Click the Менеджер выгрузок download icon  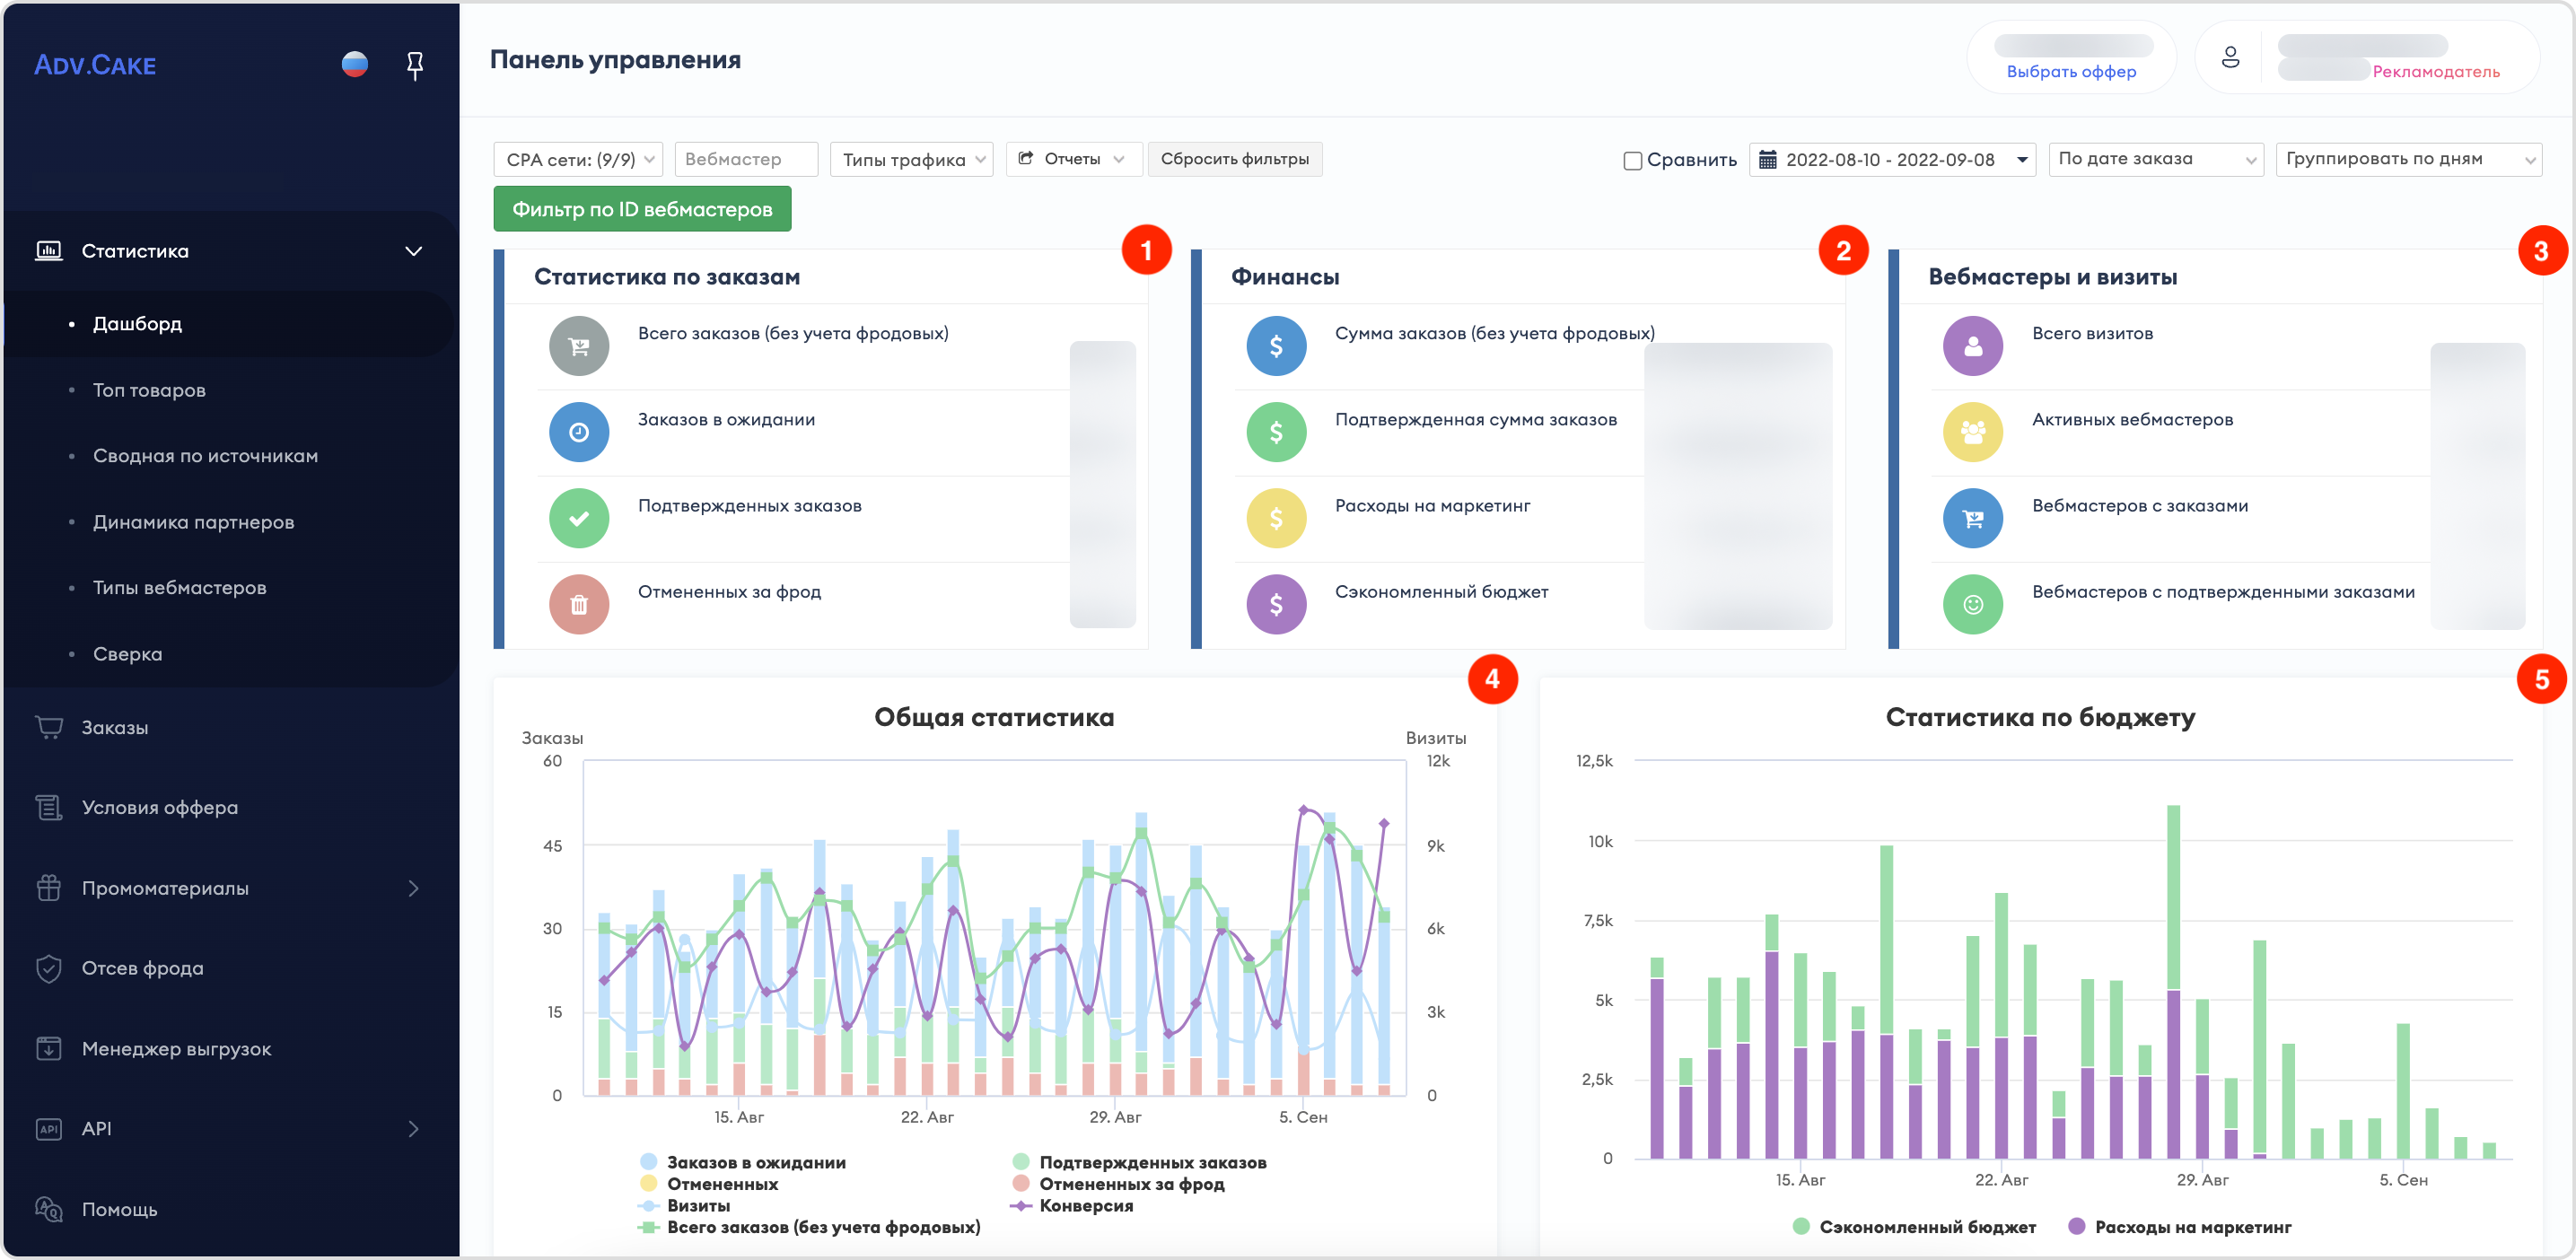49,1049
